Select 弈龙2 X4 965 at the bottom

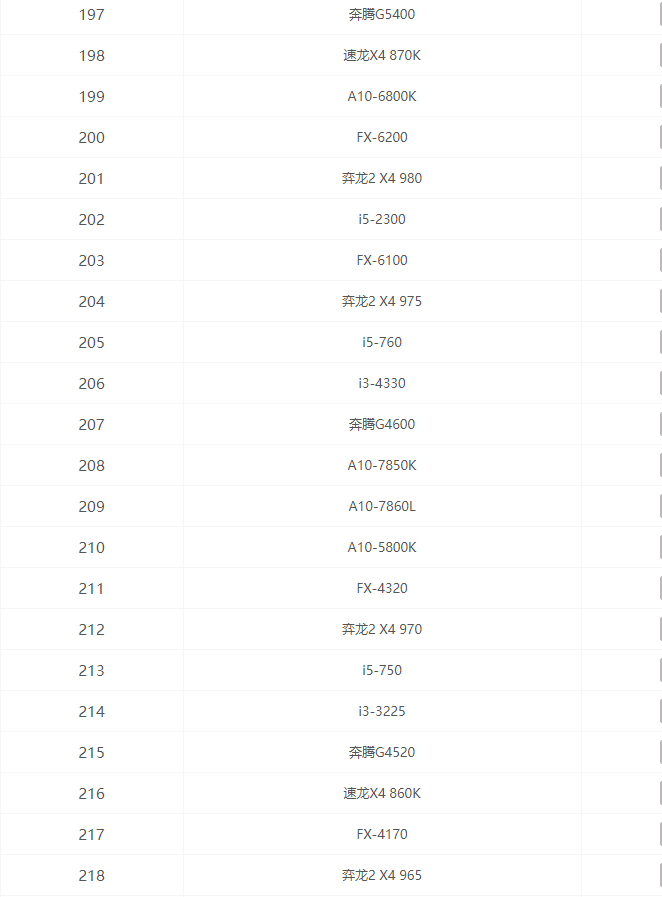pyautogui.click(x=382, y=876)
